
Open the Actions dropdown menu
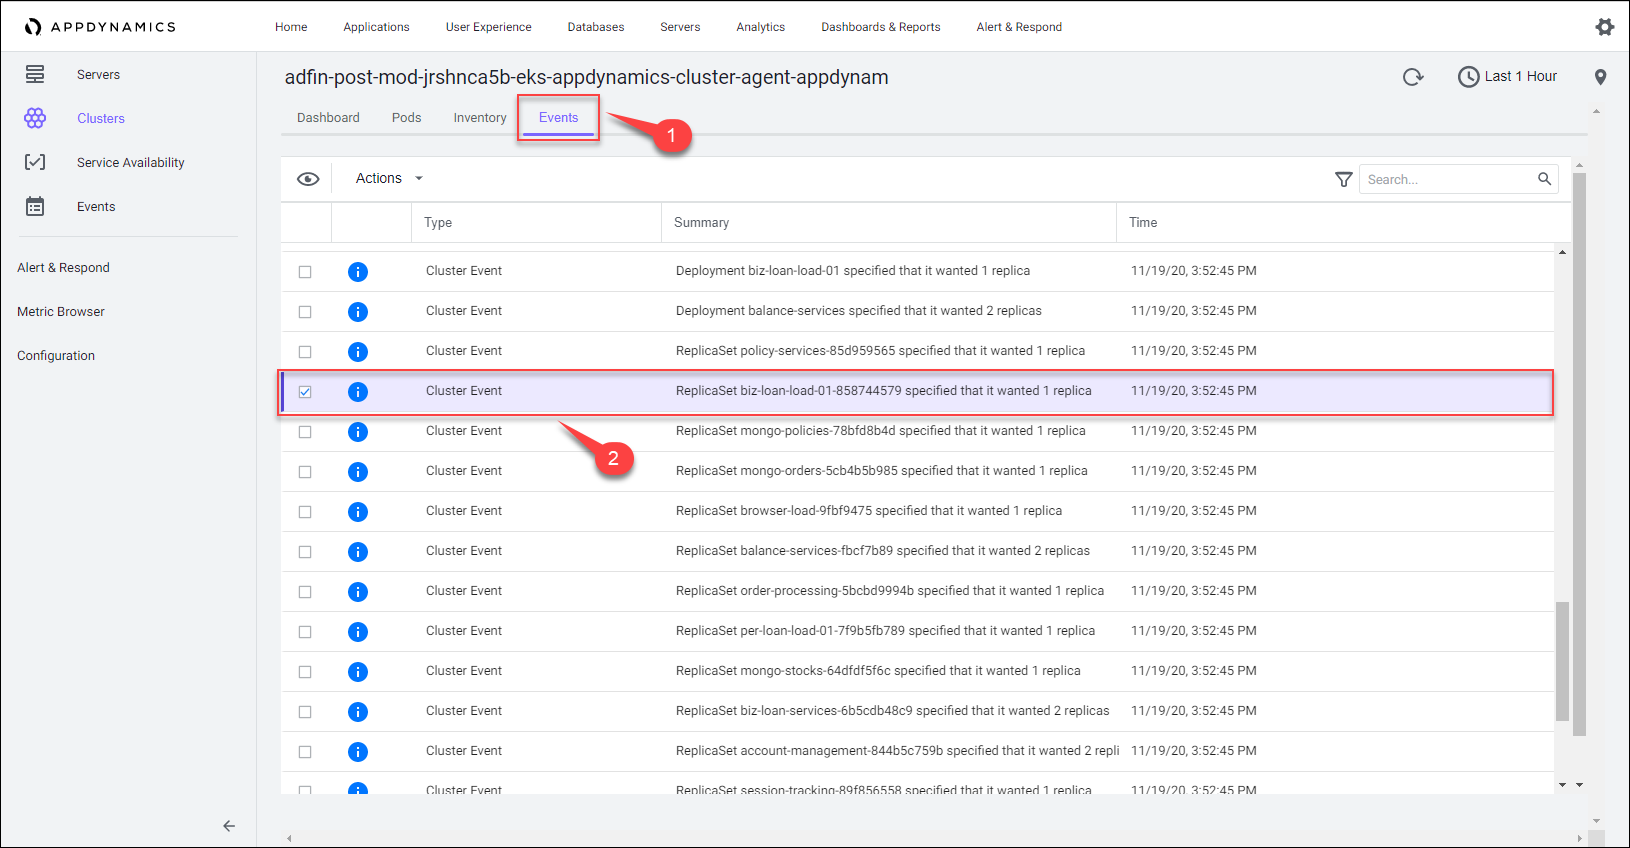pyautogui.click(x=389, y=178)
